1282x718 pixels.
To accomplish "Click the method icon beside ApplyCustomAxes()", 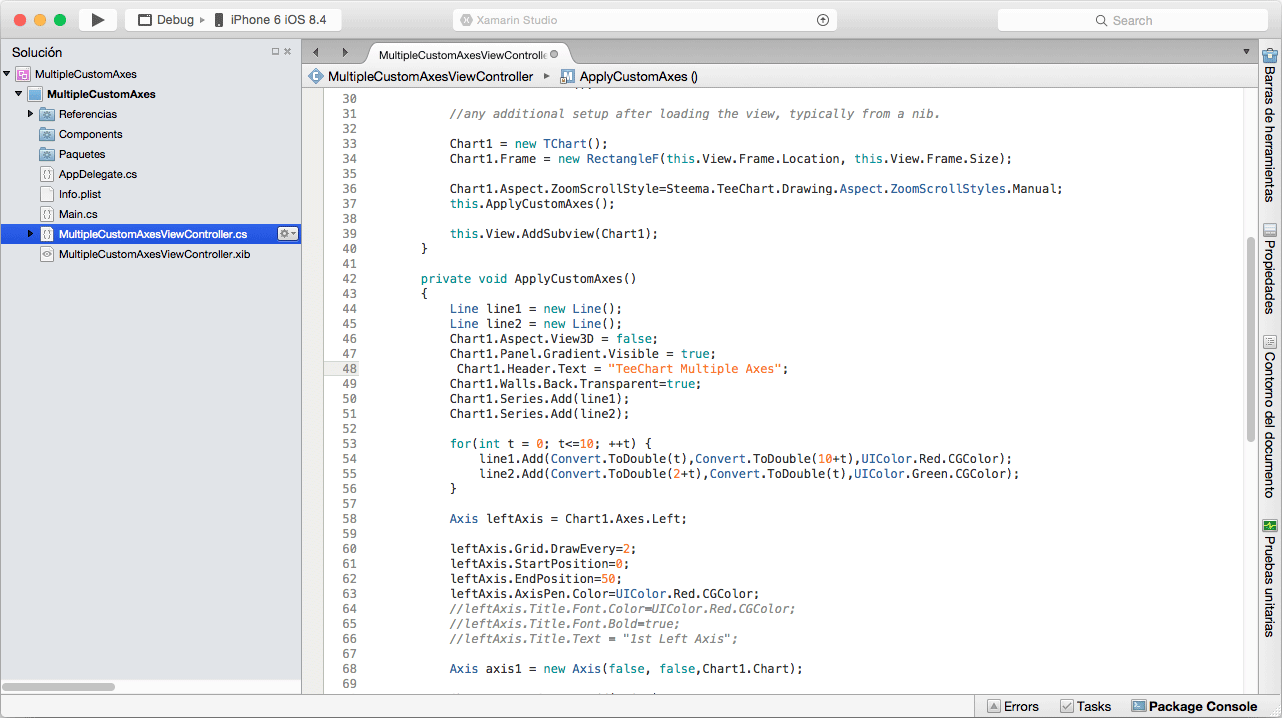I will 567,76.
